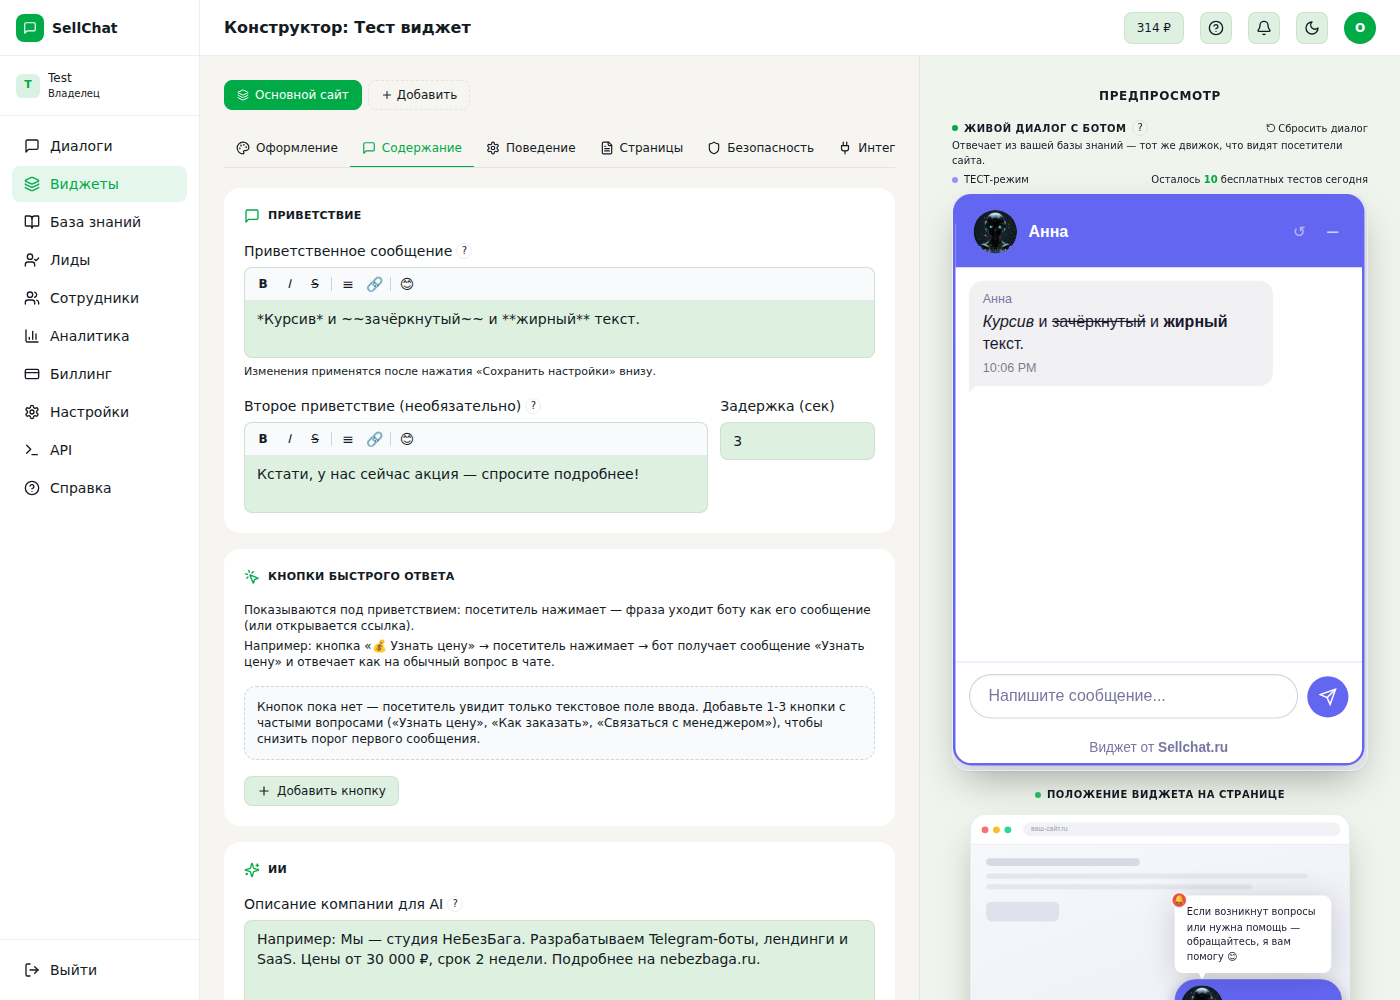Switch to the Безопасность tab
Screen dimensions: 1400x1000
tap(761, 148)
